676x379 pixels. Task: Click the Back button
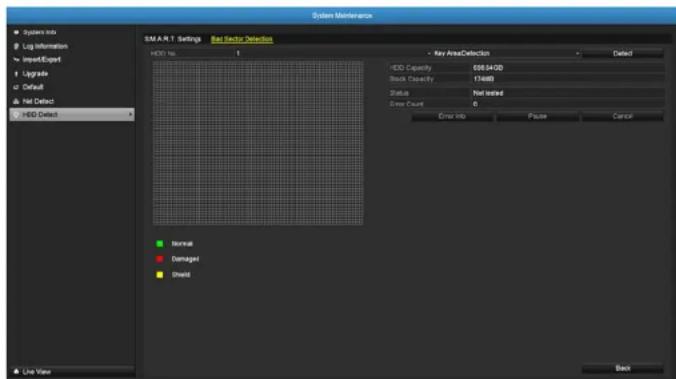[x=623, y=368]
